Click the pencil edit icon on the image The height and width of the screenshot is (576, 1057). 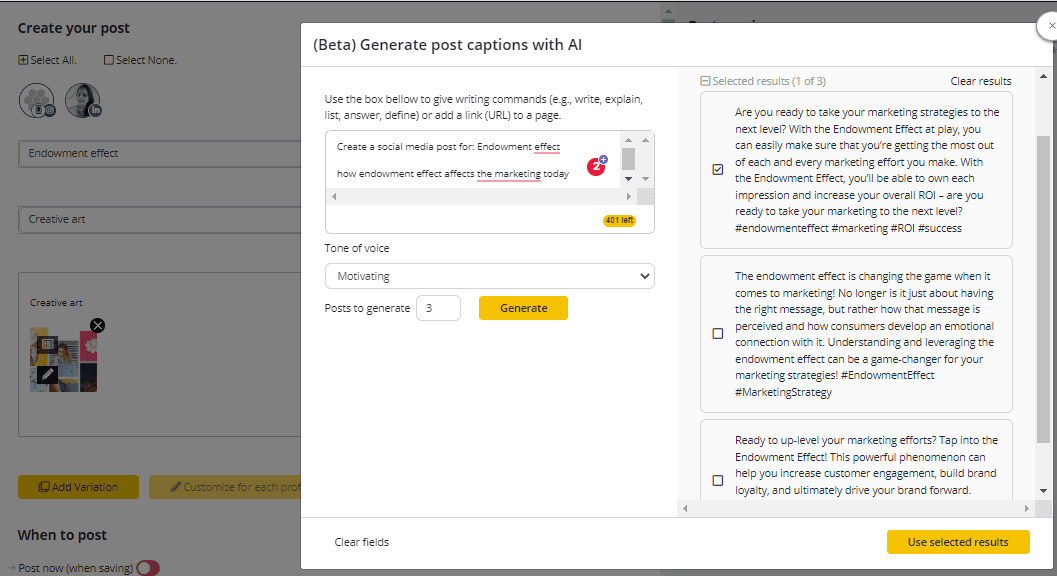point(47,374)
